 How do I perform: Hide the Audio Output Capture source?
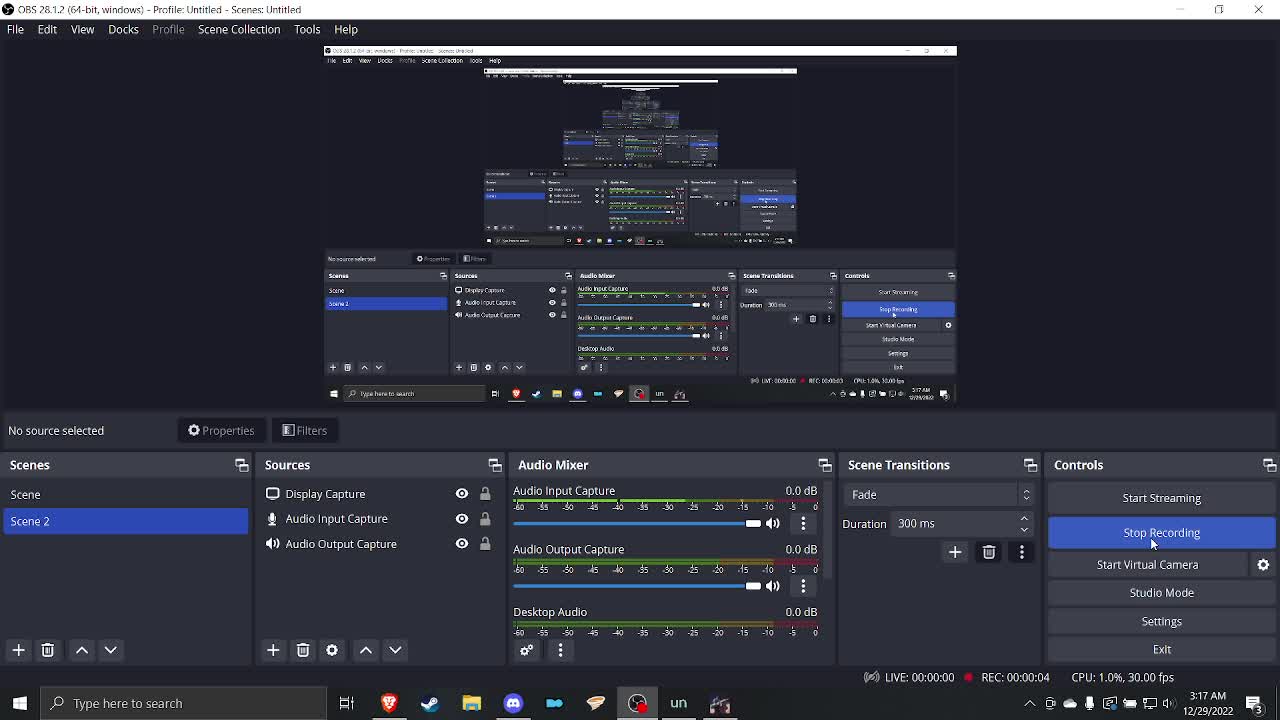(x=461, y=544)
